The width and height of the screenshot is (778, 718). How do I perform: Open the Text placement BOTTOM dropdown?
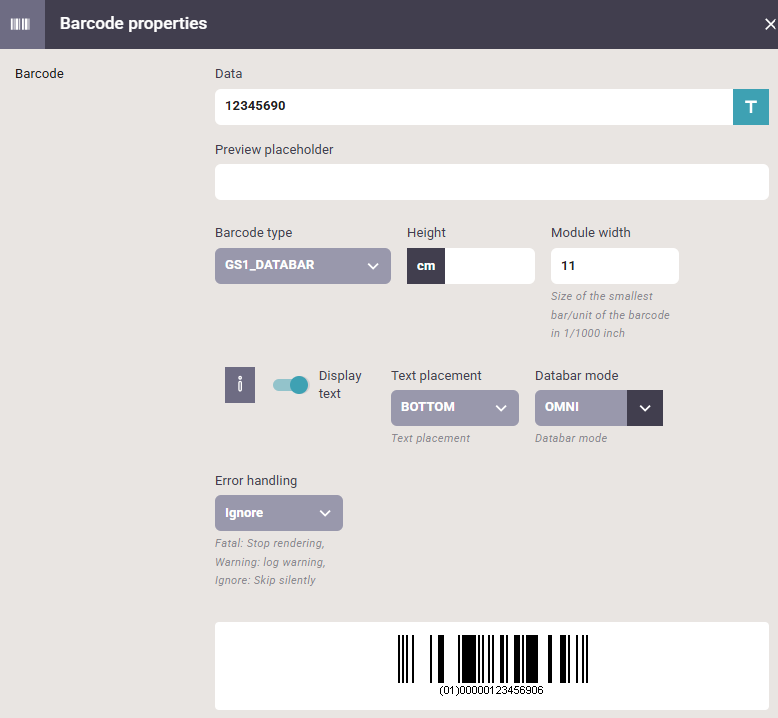(454, 407)
